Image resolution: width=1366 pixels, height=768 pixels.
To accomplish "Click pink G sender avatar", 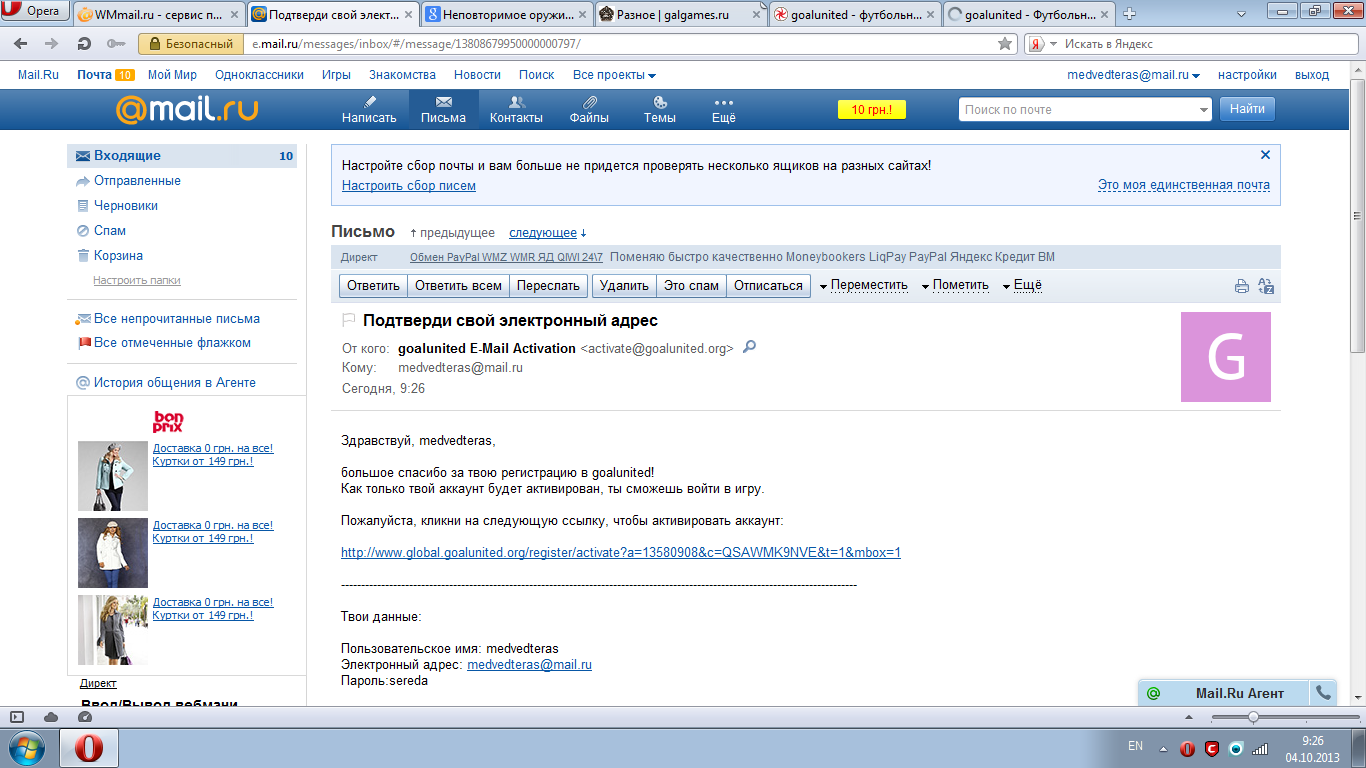I will click(1226, 357).
